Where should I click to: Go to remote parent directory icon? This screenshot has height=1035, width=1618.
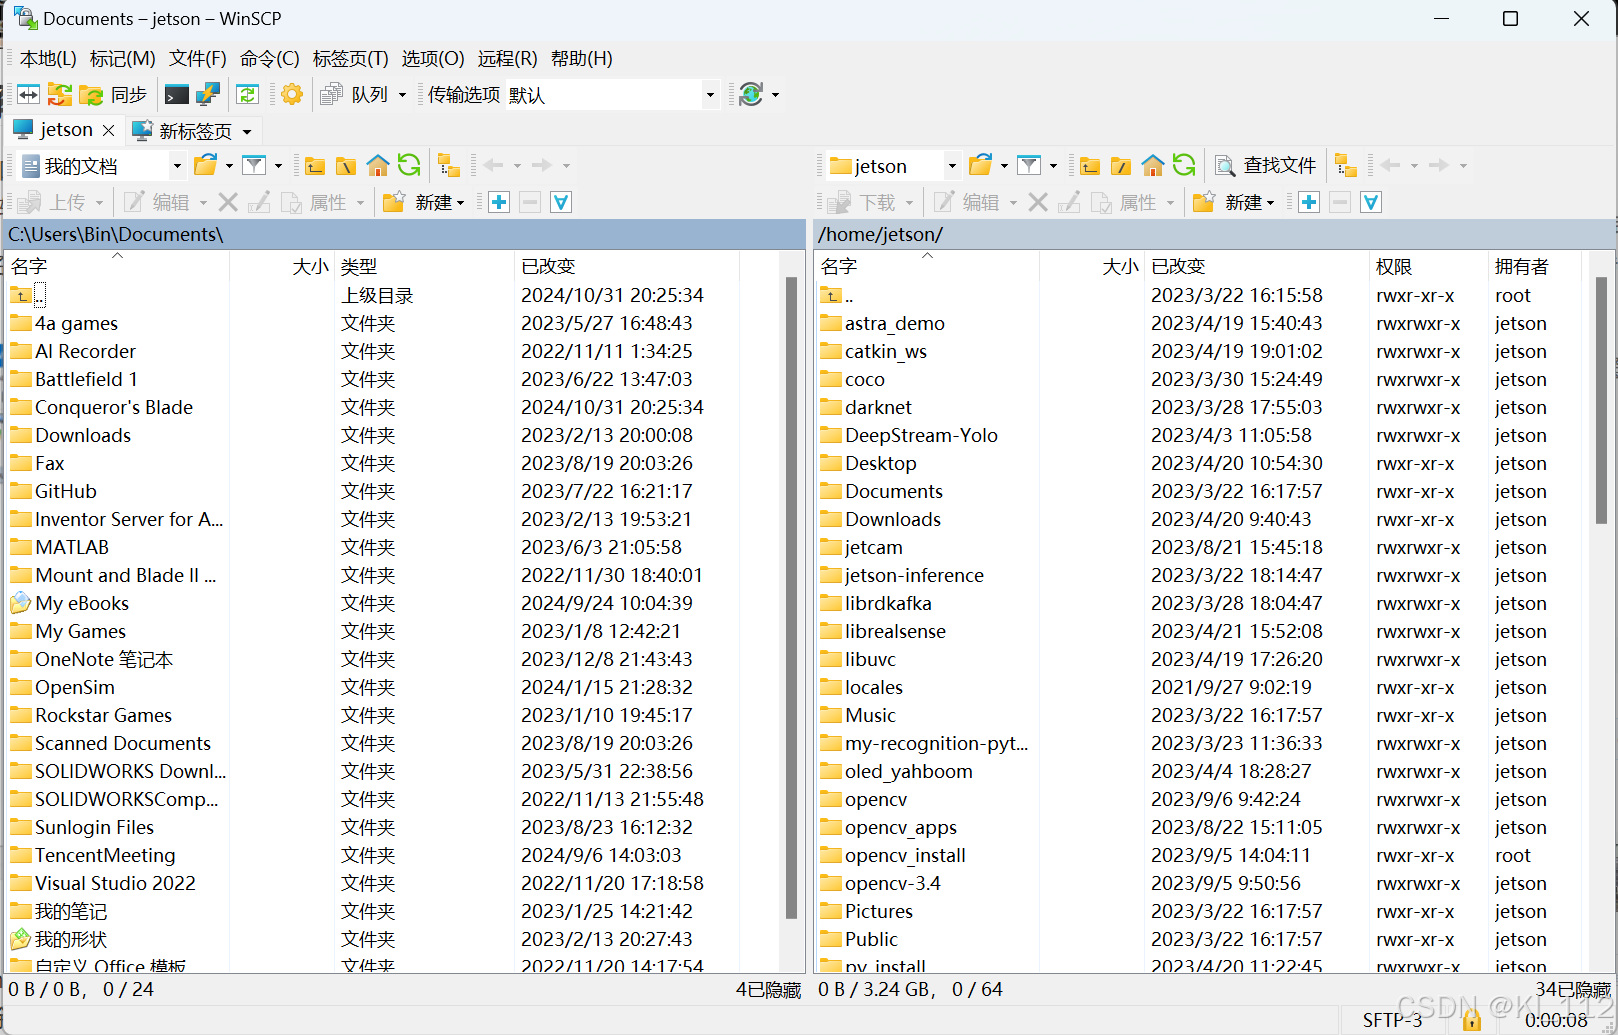click(1090, 166)
